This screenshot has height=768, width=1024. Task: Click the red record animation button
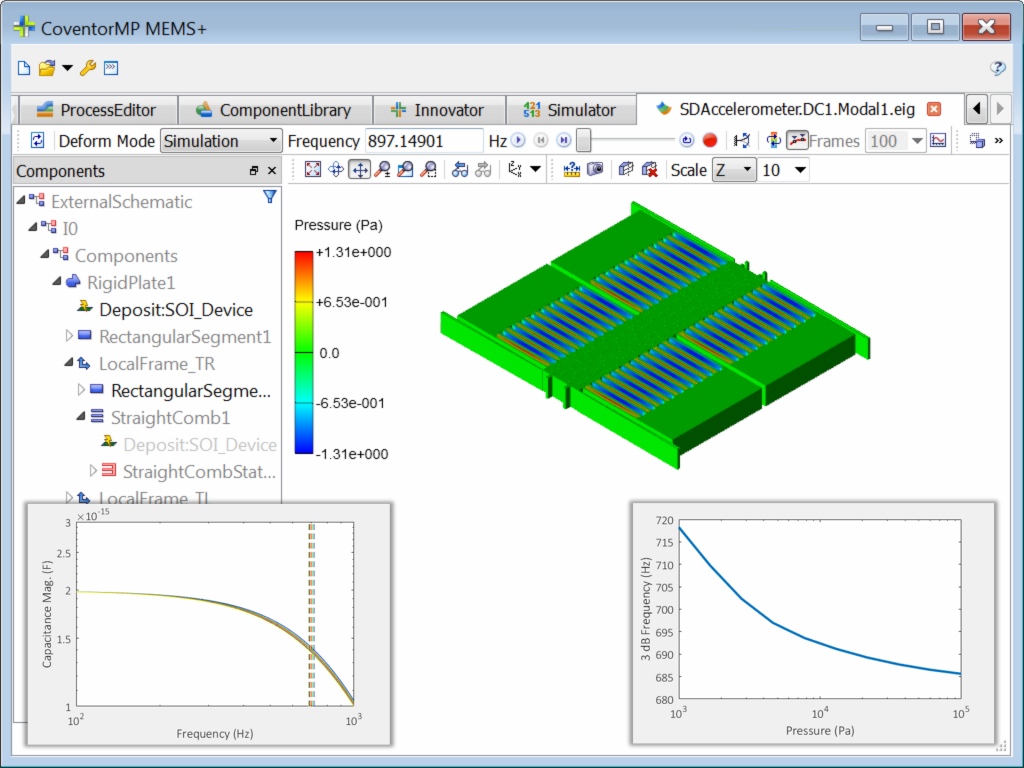(x=710, y=140)
